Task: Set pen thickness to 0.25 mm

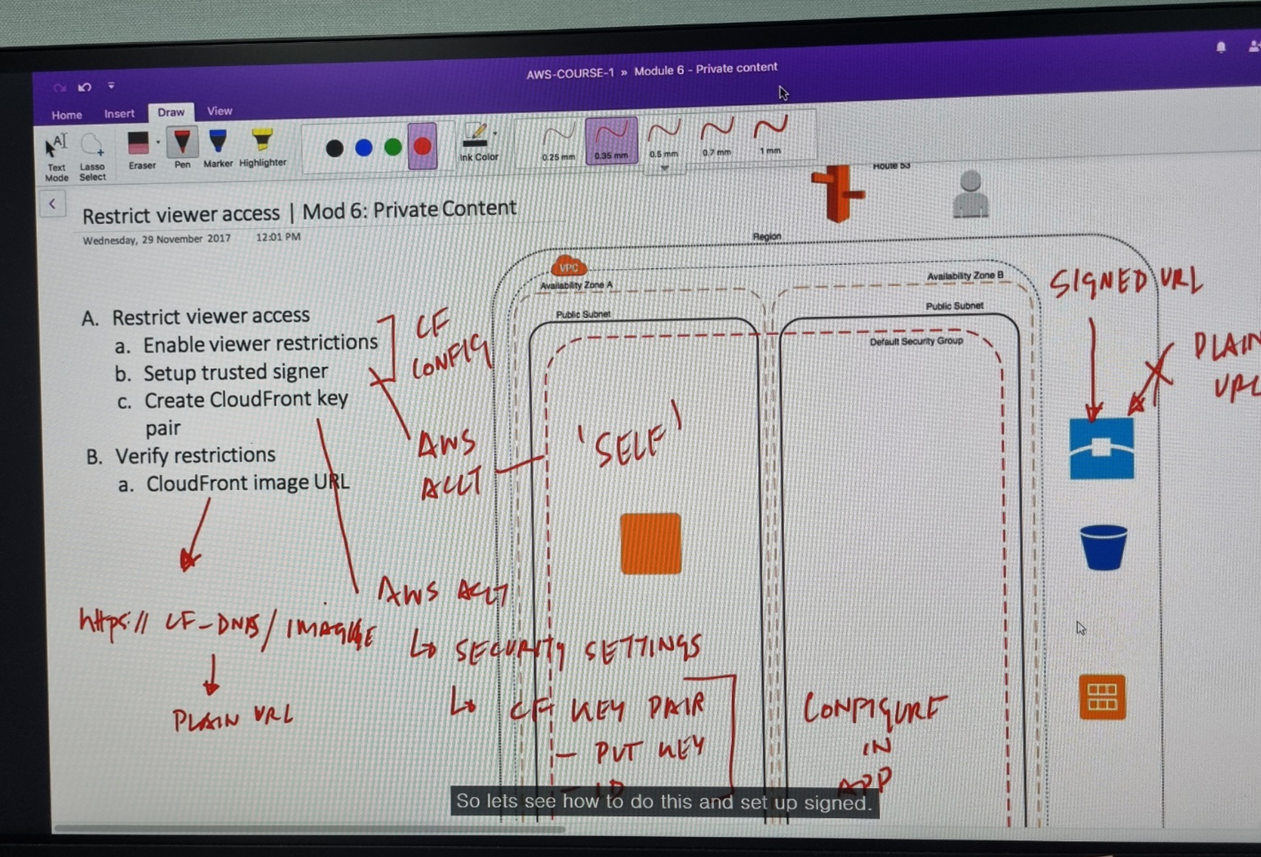Action: 557,140
